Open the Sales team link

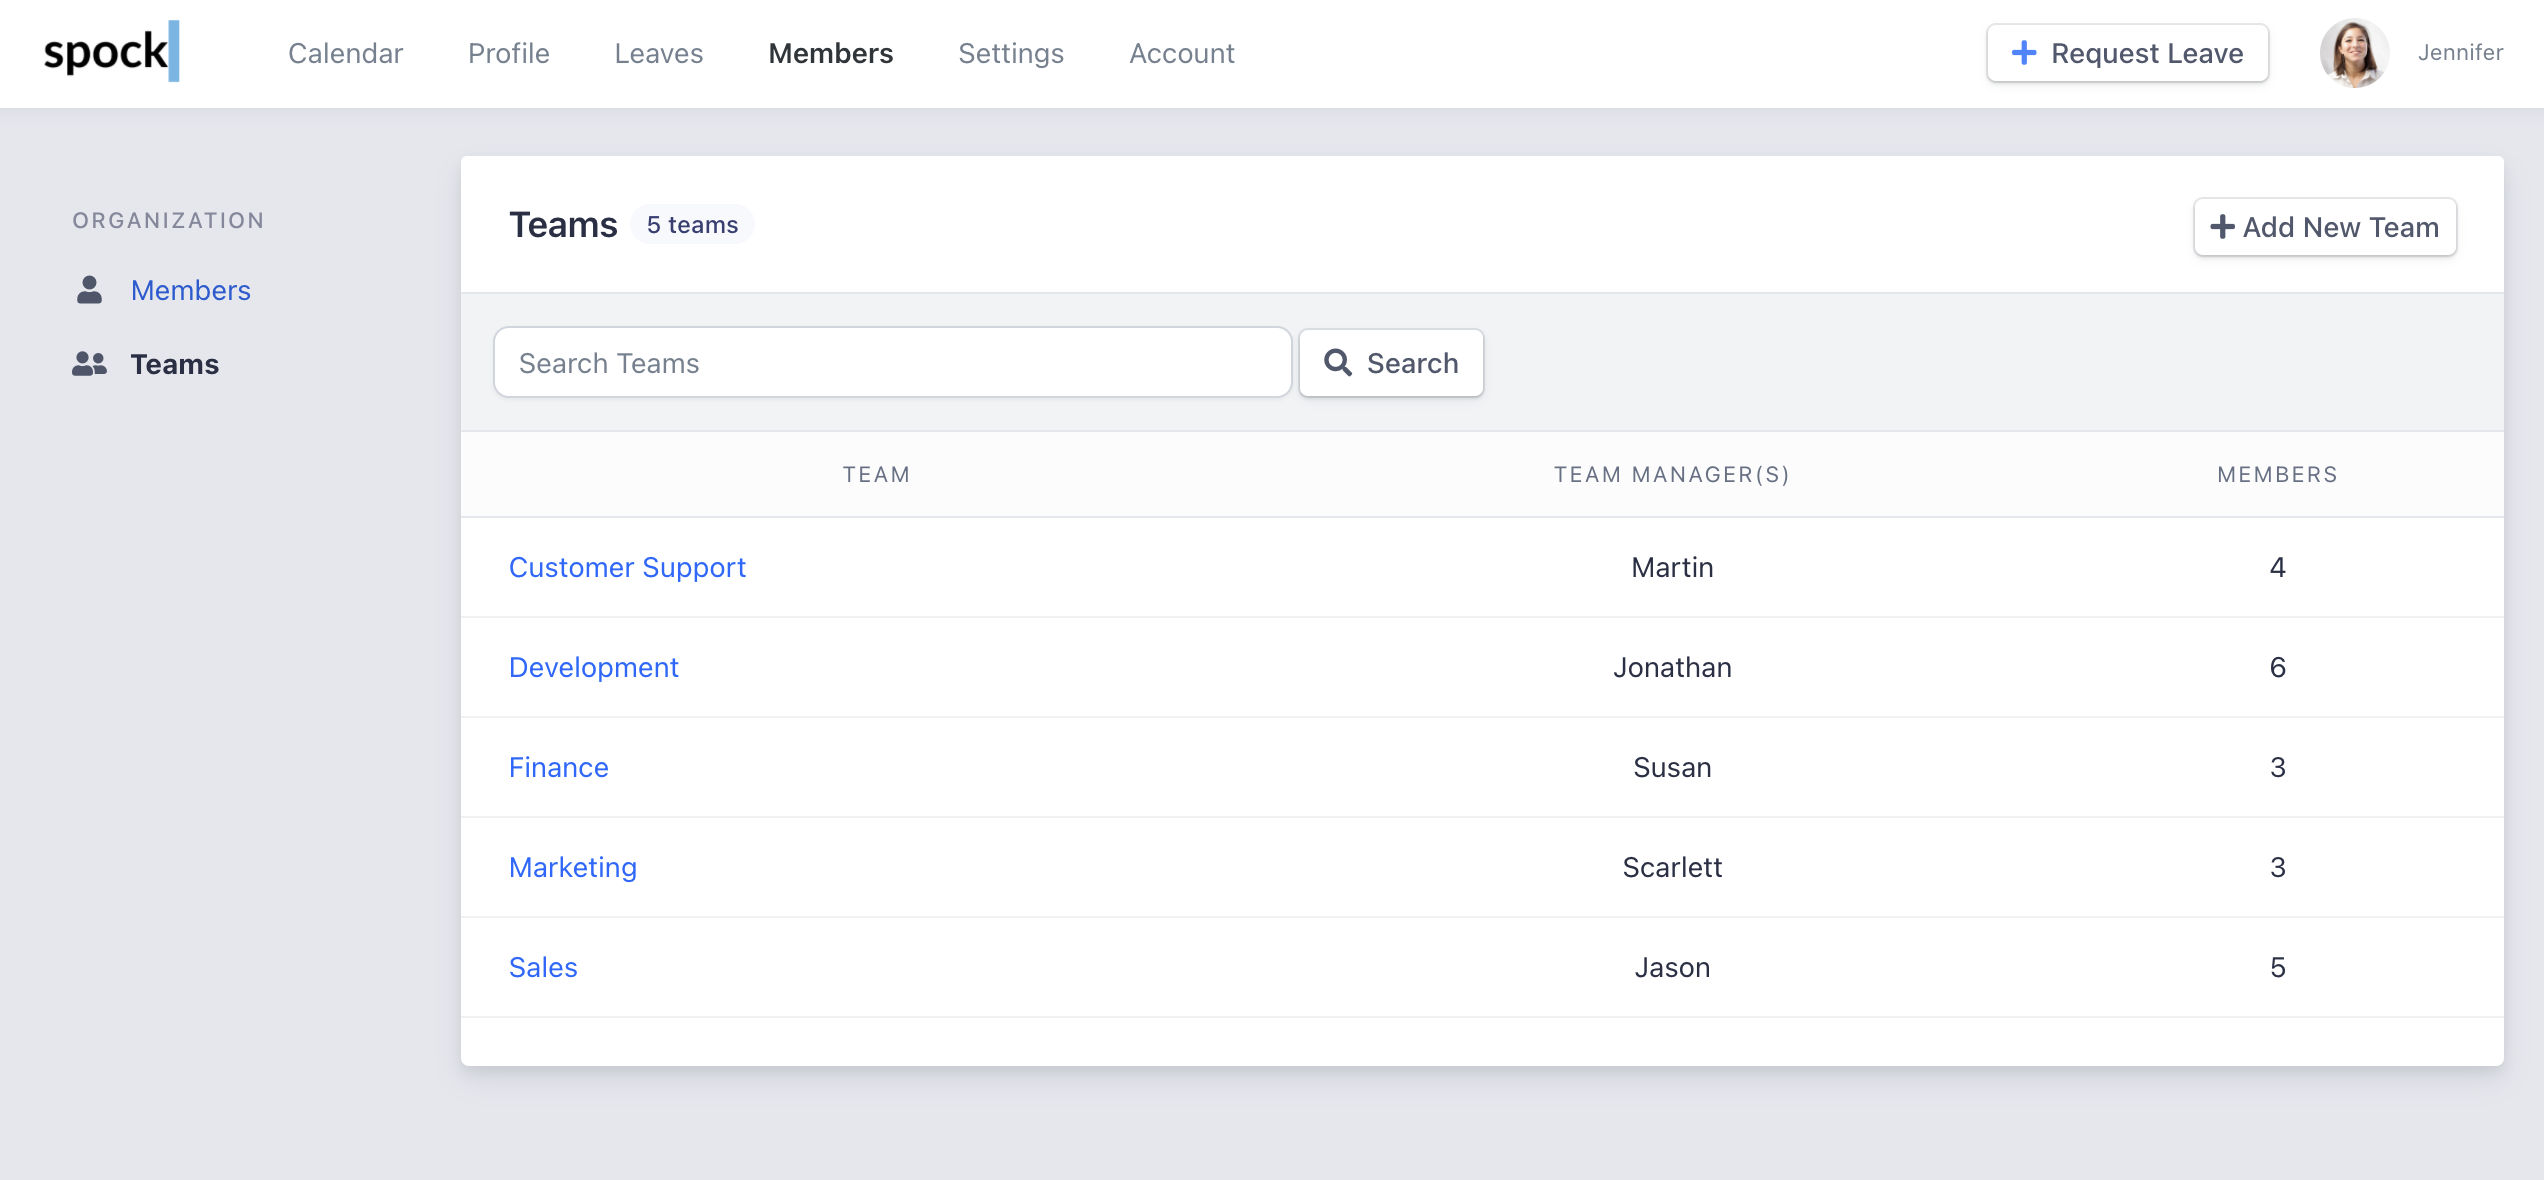[x=543, y=967]
